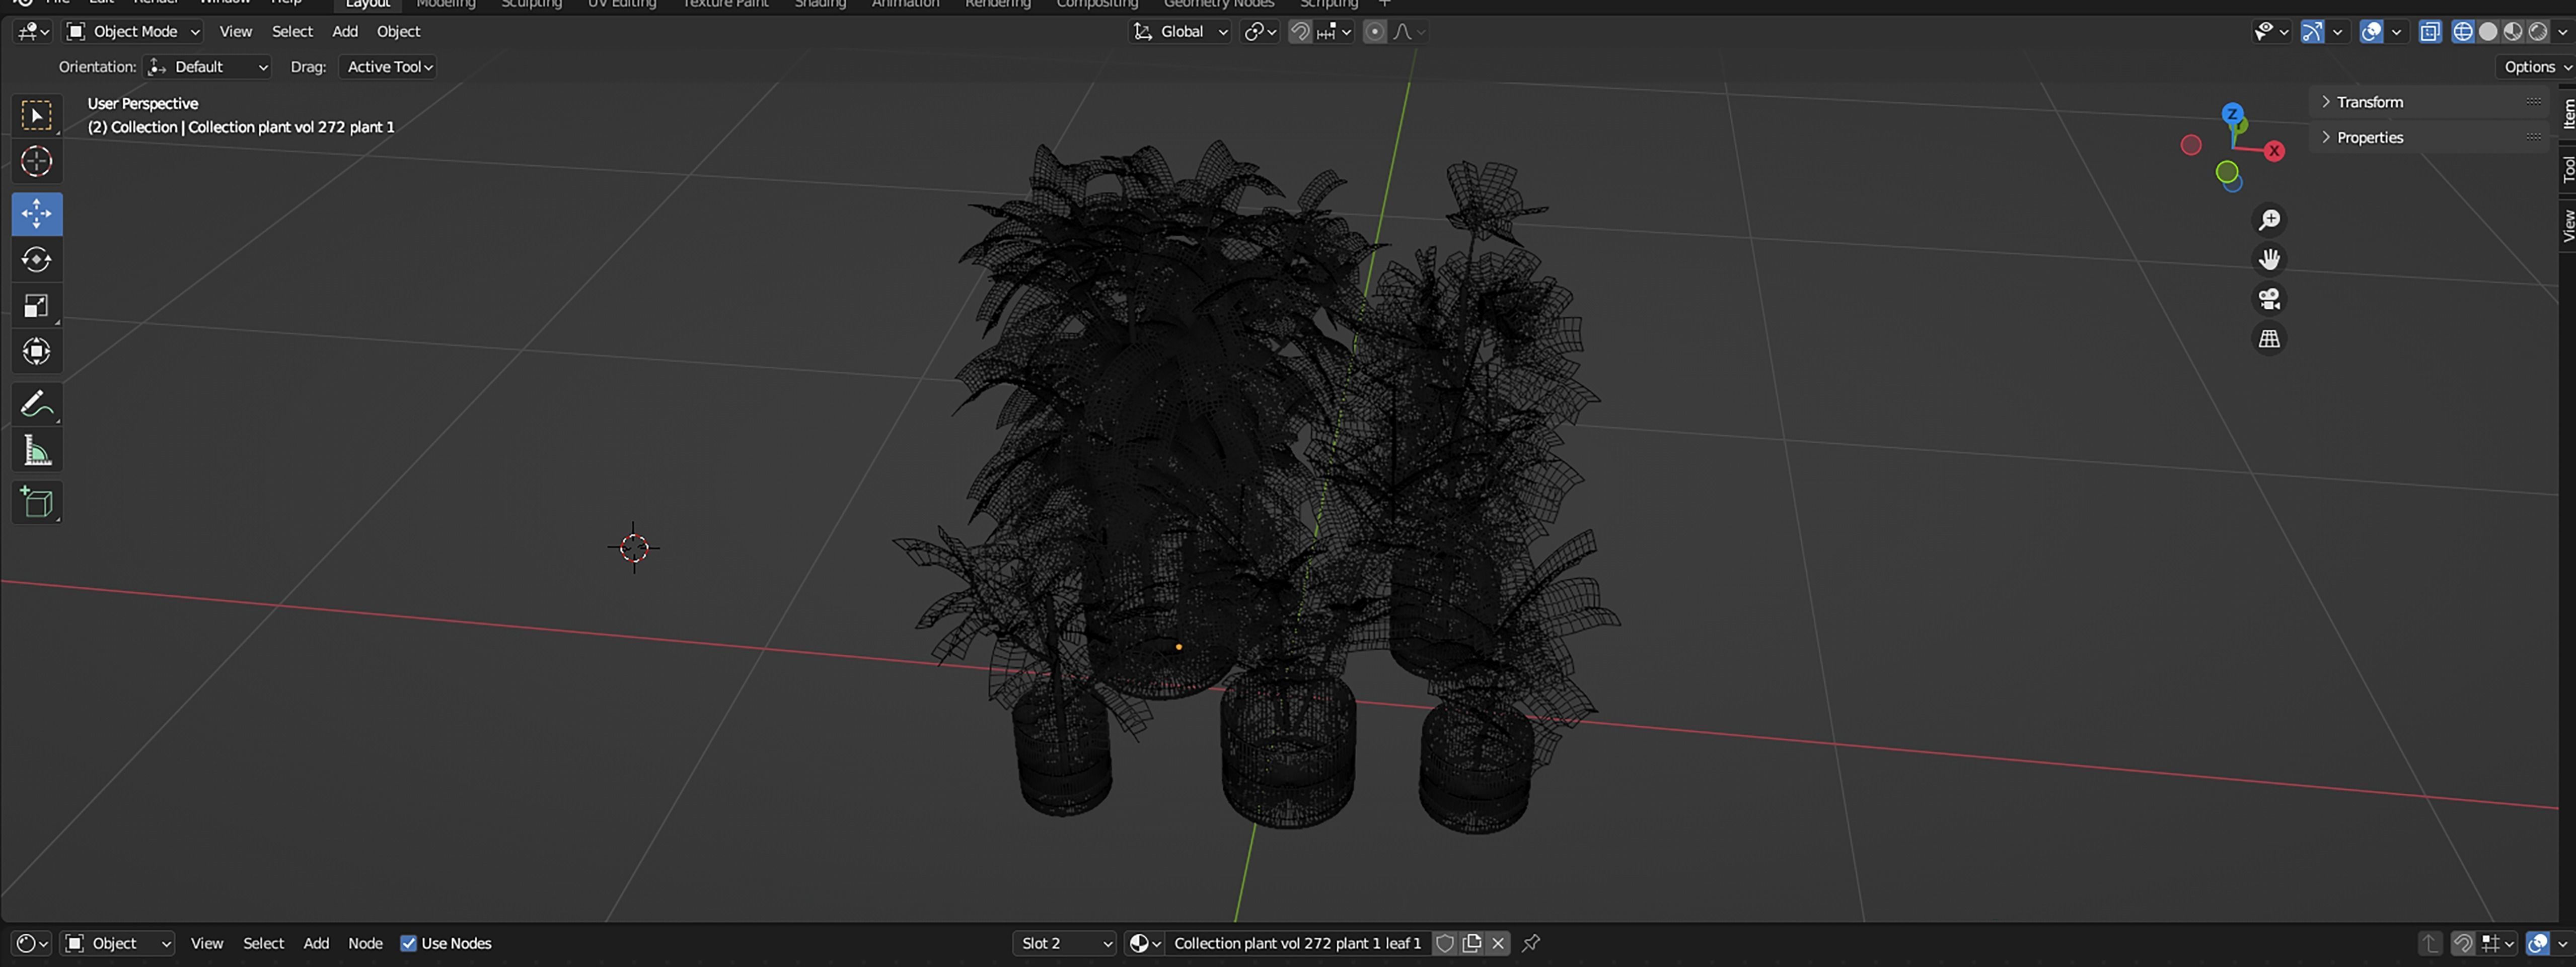Open 3D viewport editor type dropdown

point(32,32)
